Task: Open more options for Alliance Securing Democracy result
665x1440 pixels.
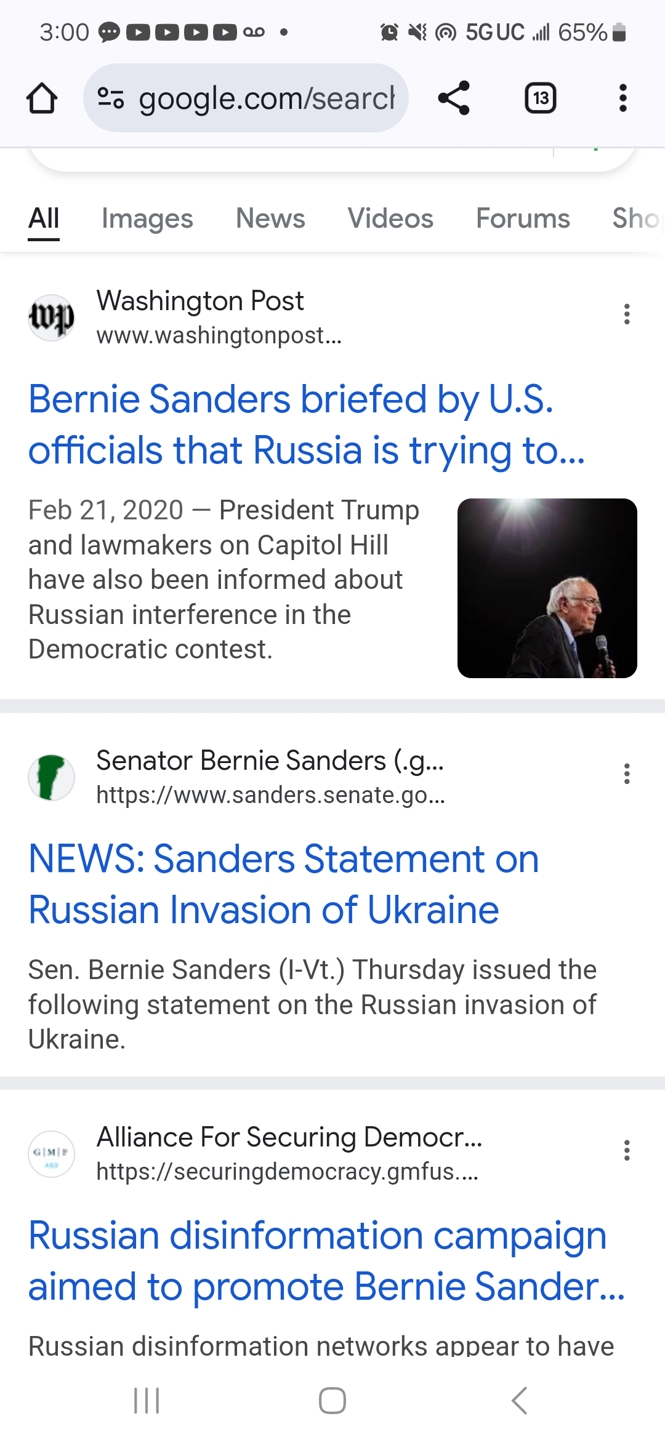Action: tap(627, 1151)
